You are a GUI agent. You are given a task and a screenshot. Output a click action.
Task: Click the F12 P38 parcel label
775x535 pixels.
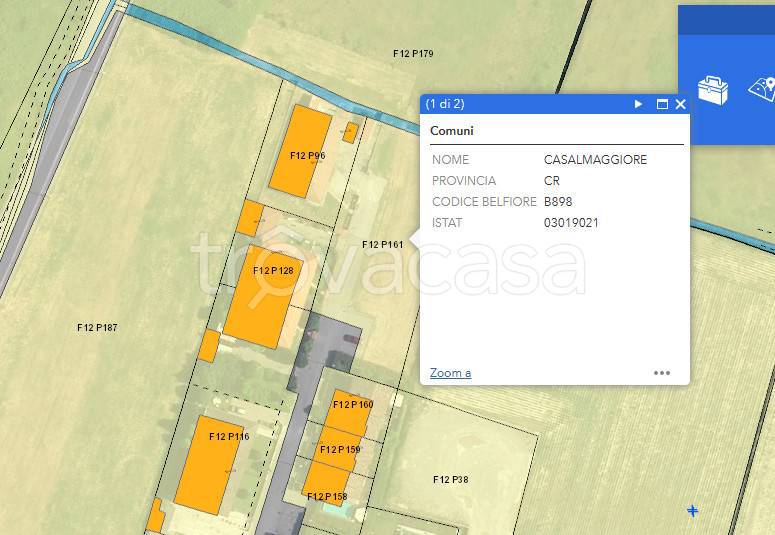(x=450, y=480)
